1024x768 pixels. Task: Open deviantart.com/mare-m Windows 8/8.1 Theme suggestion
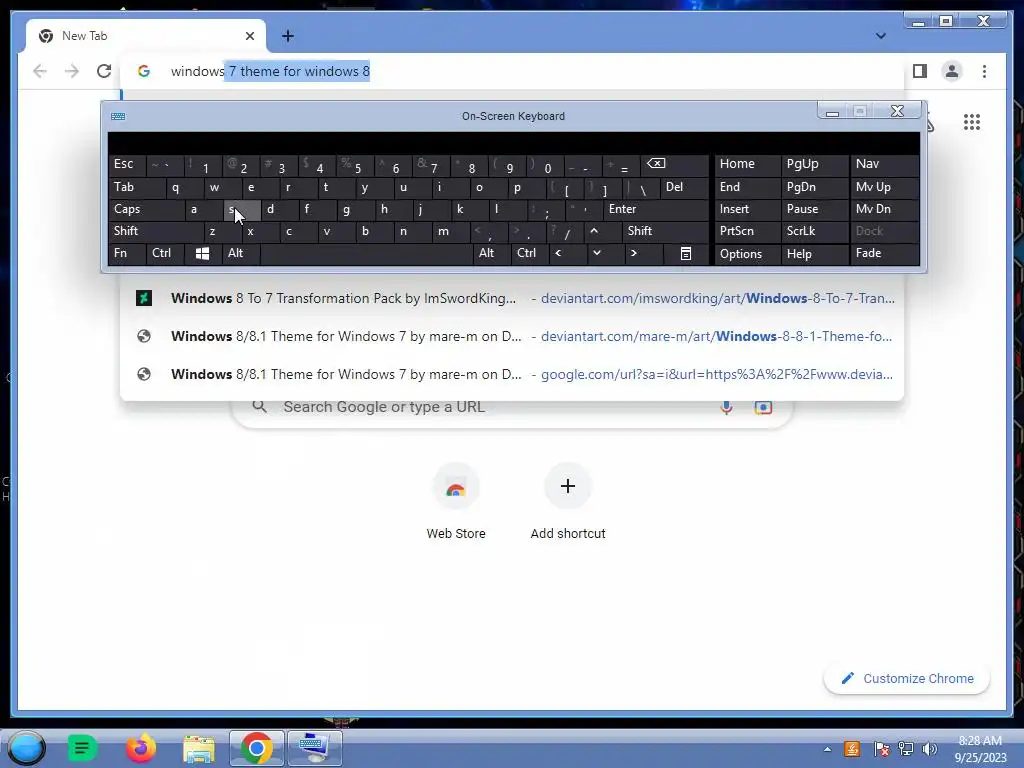click(x=512, y=336)
